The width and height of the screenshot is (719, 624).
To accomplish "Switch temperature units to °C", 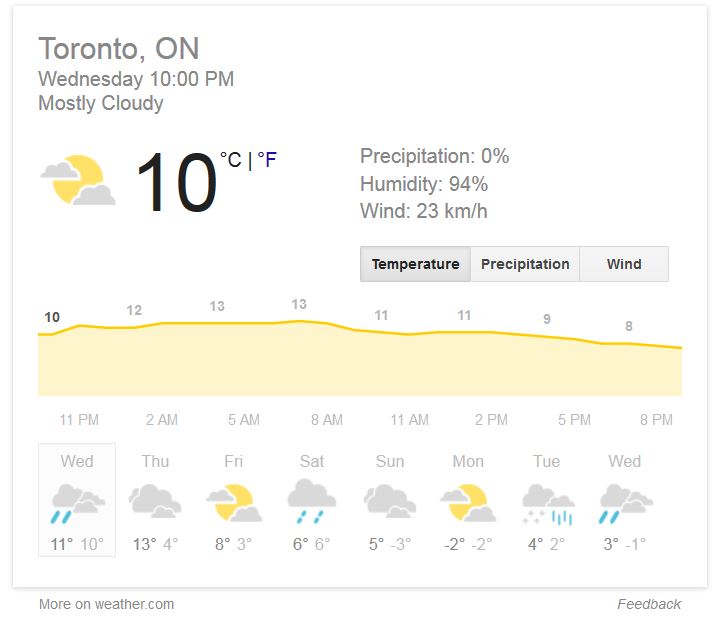I will point(231,160).
